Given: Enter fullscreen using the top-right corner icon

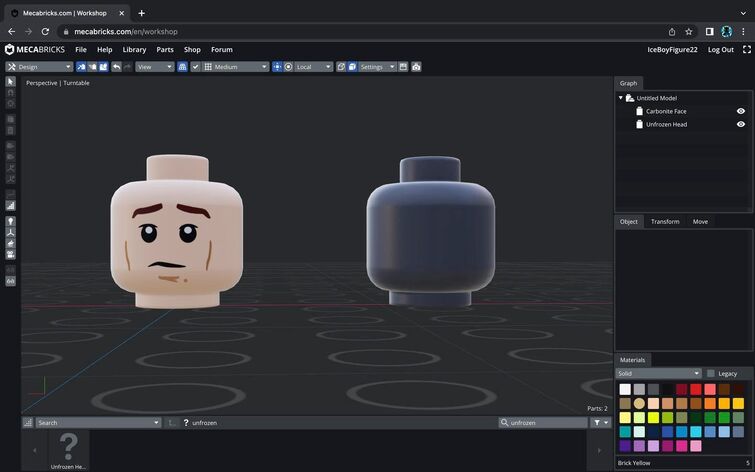Looking at the screenshot, I should click(x=747, y=50).
